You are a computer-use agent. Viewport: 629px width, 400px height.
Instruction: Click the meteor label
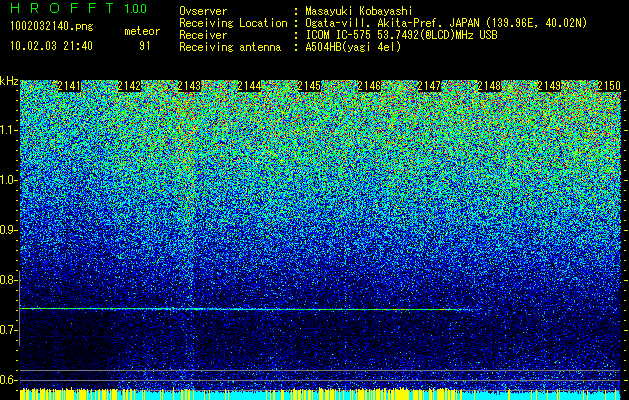tap(142, 31)
